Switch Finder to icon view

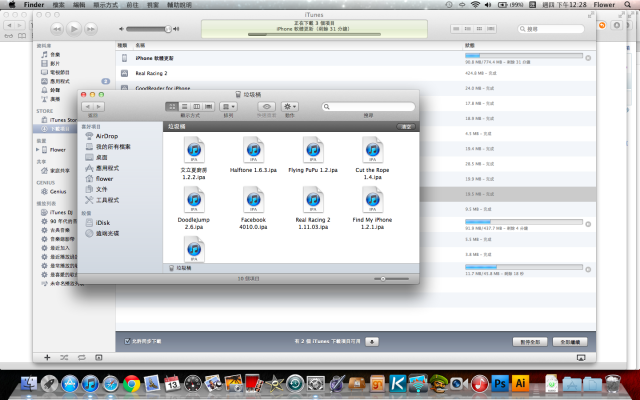click(172, 107)
